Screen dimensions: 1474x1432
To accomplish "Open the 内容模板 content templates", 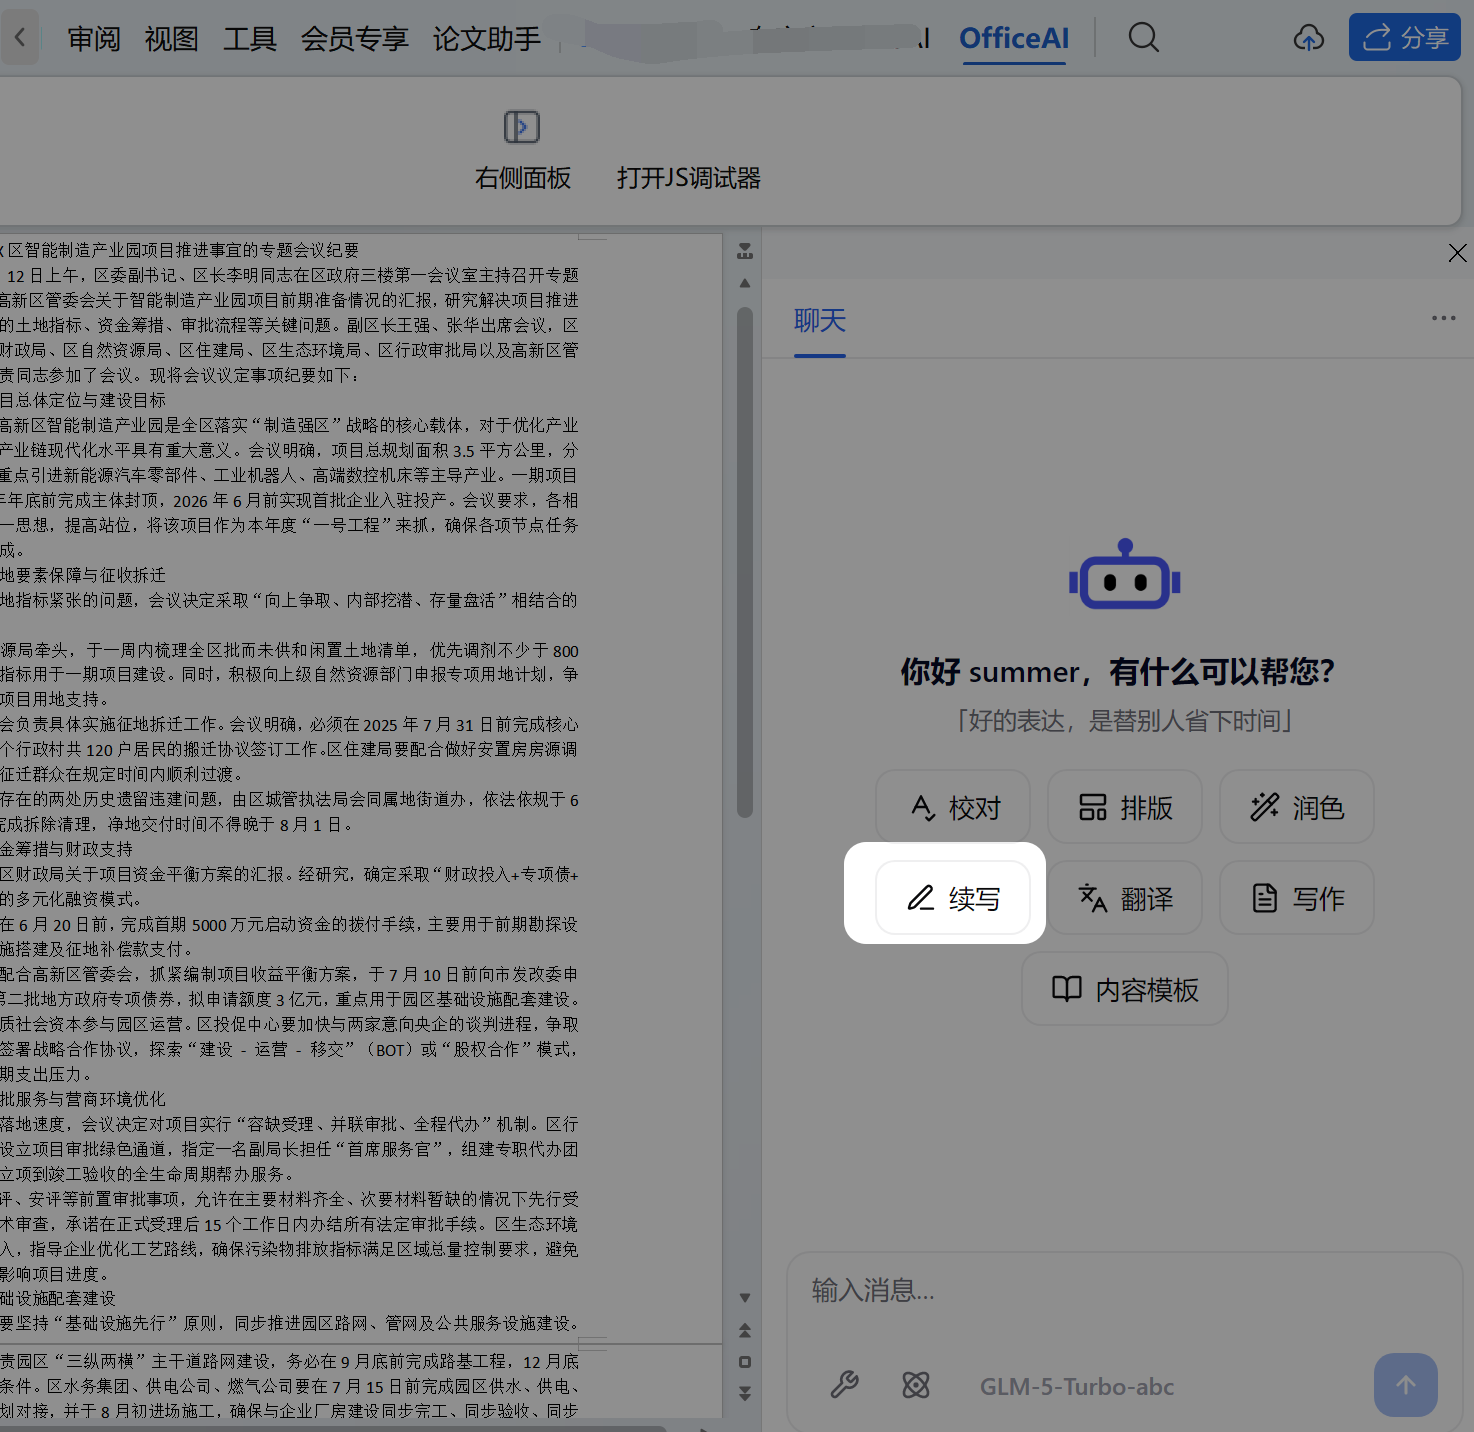I will pos(1125,989).
